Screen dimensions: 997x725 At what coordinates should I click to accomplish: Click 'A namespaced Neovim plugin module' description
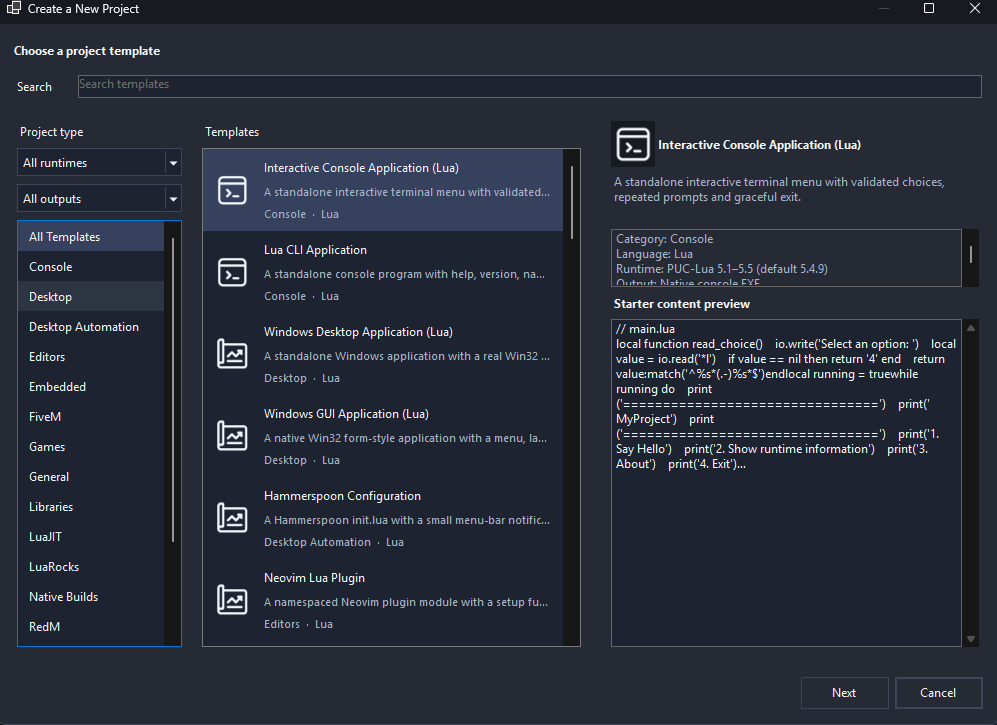pyautogui.click(x=406, y=602)
